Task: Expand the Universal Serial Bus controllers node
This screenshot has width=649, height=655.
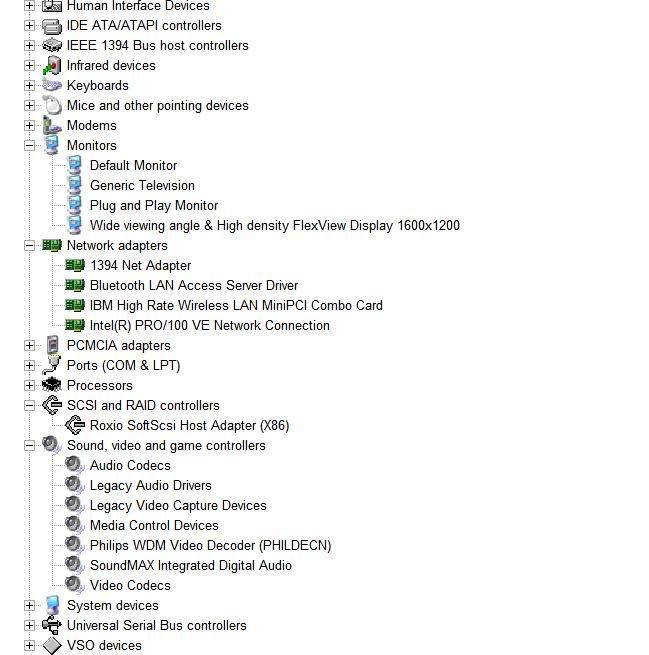Action: point(30,625)
